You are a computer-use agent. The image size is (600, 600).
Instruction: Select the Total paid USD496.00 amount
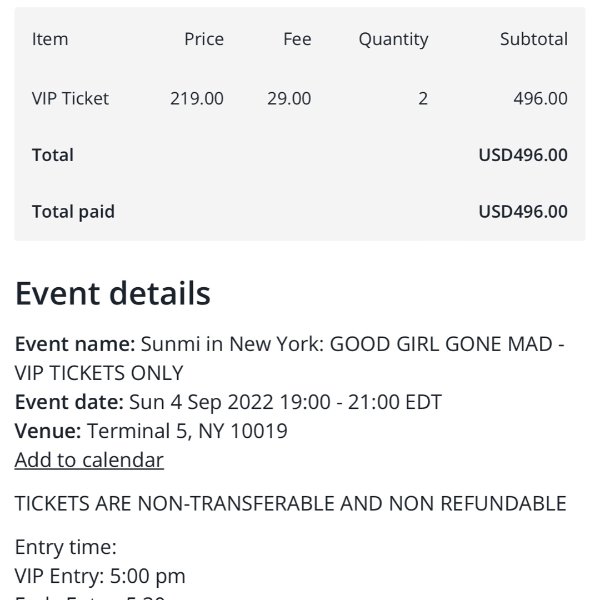pyautogui.click(x=523, y=212)
